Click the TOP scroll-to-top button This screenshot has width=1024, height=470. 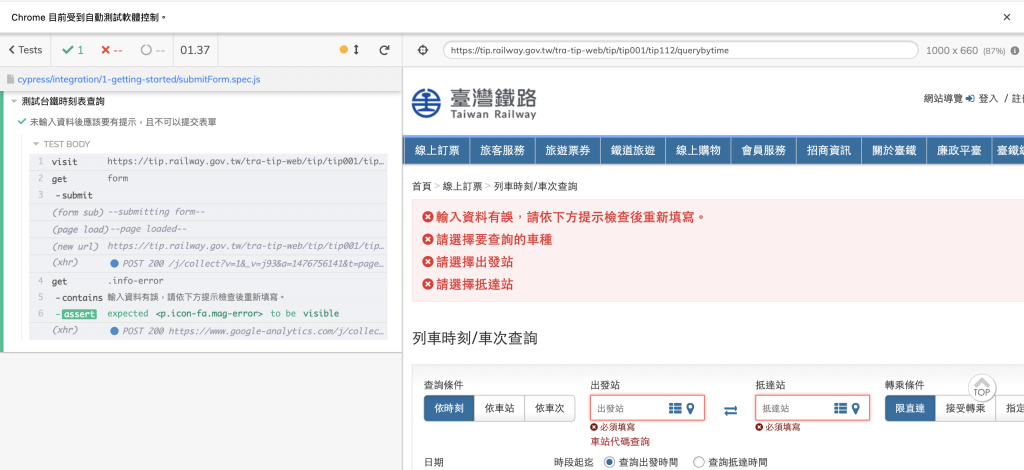[x=982, y=388]
